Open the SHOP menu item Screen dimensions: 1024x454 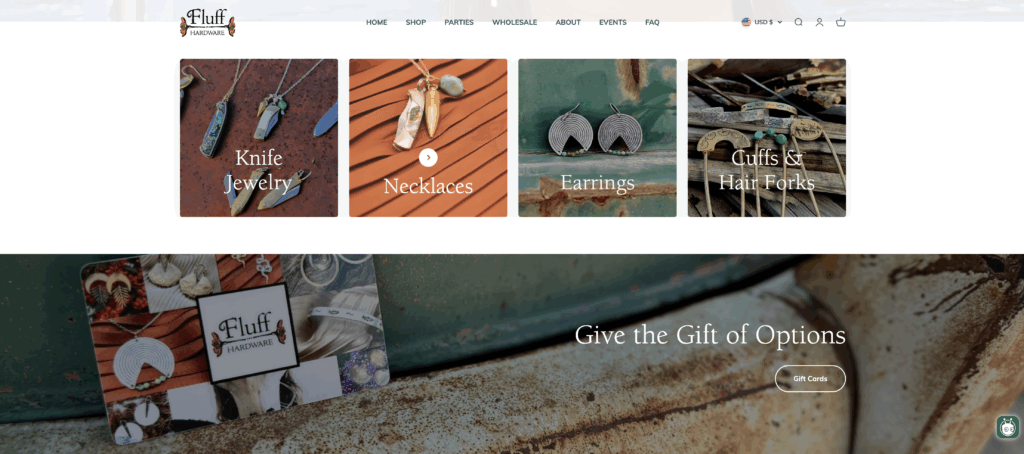click(415, 22)
